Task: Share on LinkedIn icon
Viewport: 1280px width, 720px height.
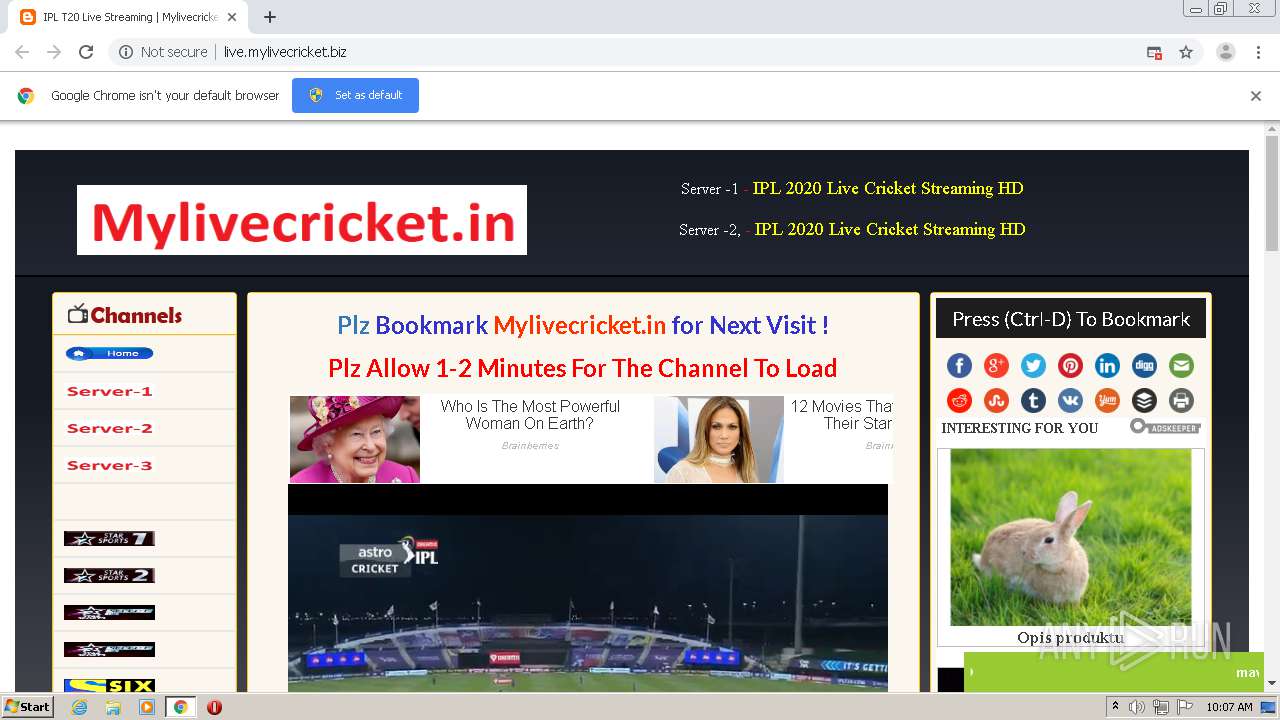Action: pyautogui.click(x=1107, y=366)
